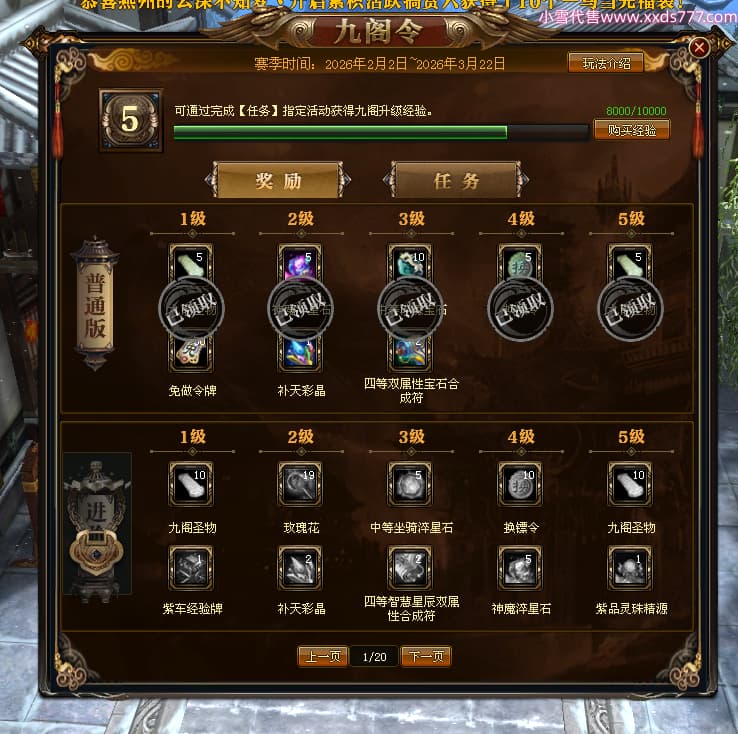Screen dimensions: 738x734
Task: Select the 神魔淬星石 reward icon
Action: pos(520,567)
